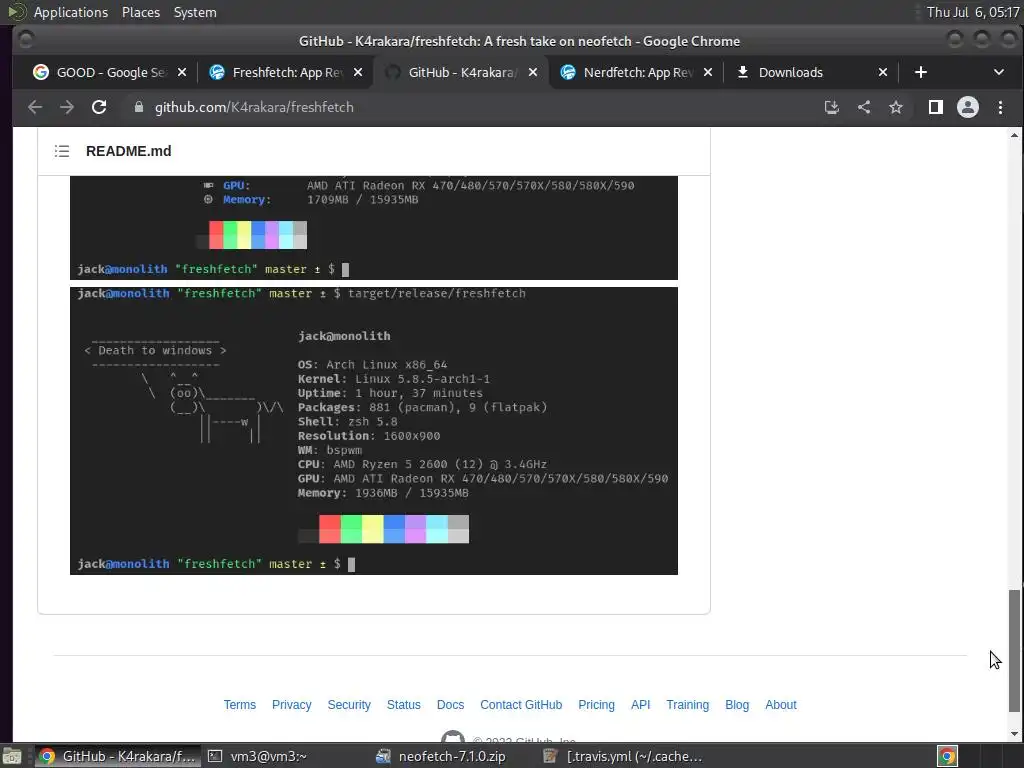The image size is (1024, 768).
Task: Open the About footer link
Action: point(780,705)
